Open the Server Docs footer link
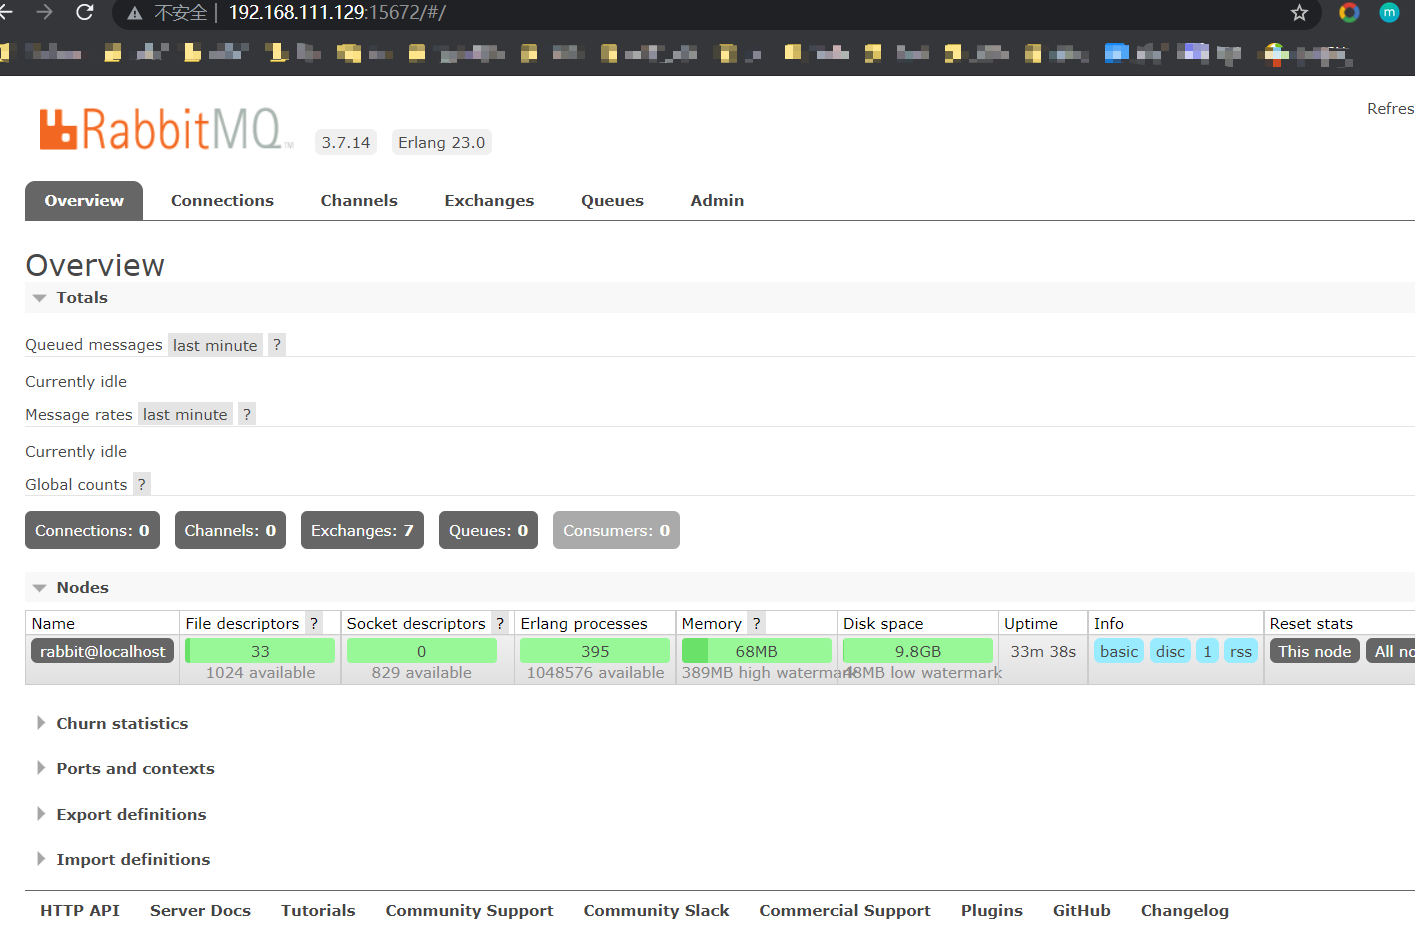1415x931 pixels. (200, 910)
